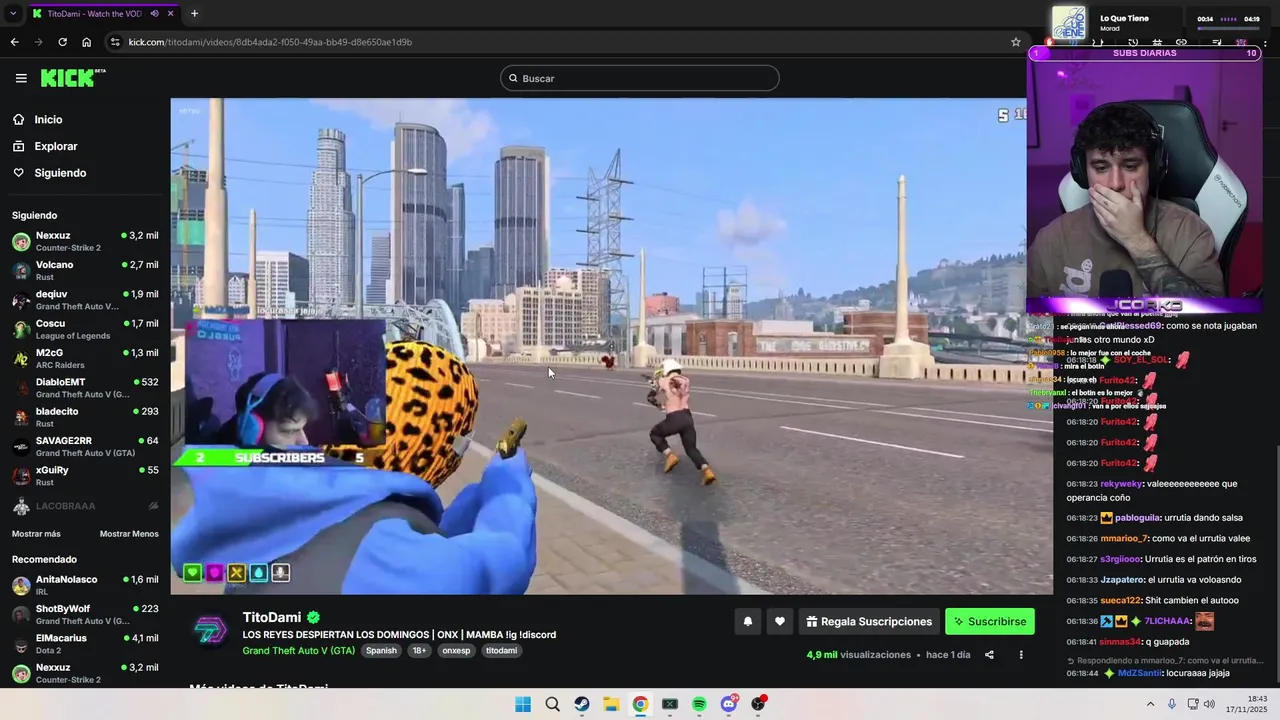Open ElMacarius Dota 2 recommended channel
Image resolution: width=1280 pixels, height=720 pixels.
(85, 644)
